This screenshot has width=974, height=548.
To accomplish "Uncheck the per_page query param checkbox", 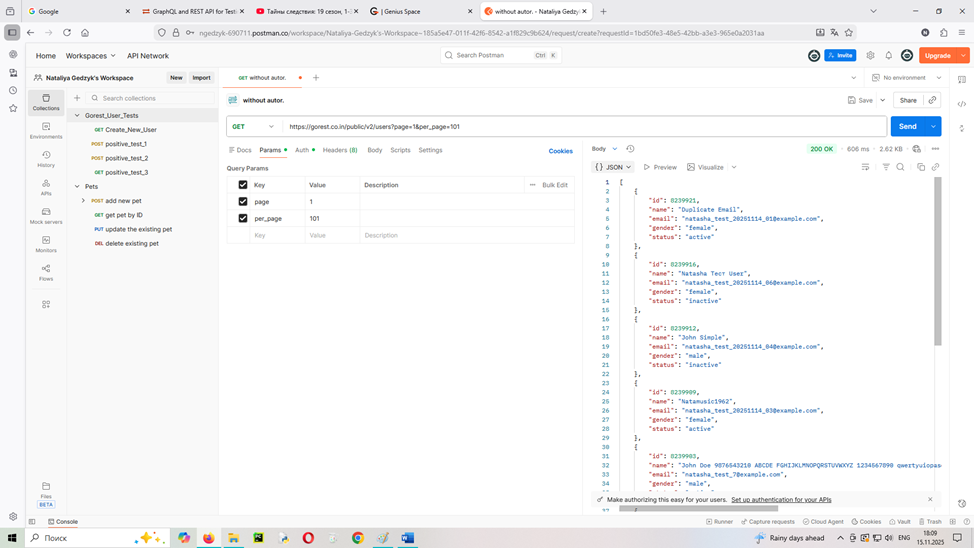I will point(243,218).
